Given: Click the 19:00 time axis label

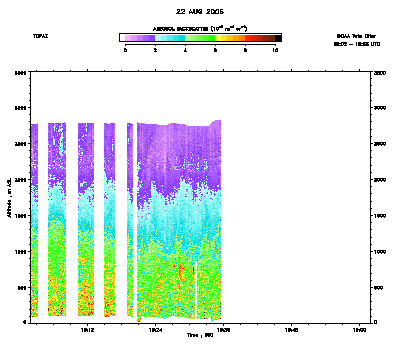Looking at the screenshot, I should pyautogui.click(x=359, y=330).
